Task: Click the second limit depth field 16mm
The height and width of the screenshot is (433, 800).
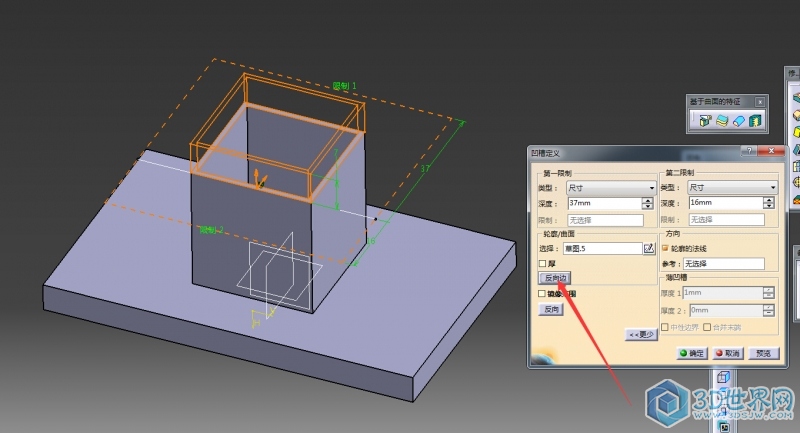Action: click(726, 202)
